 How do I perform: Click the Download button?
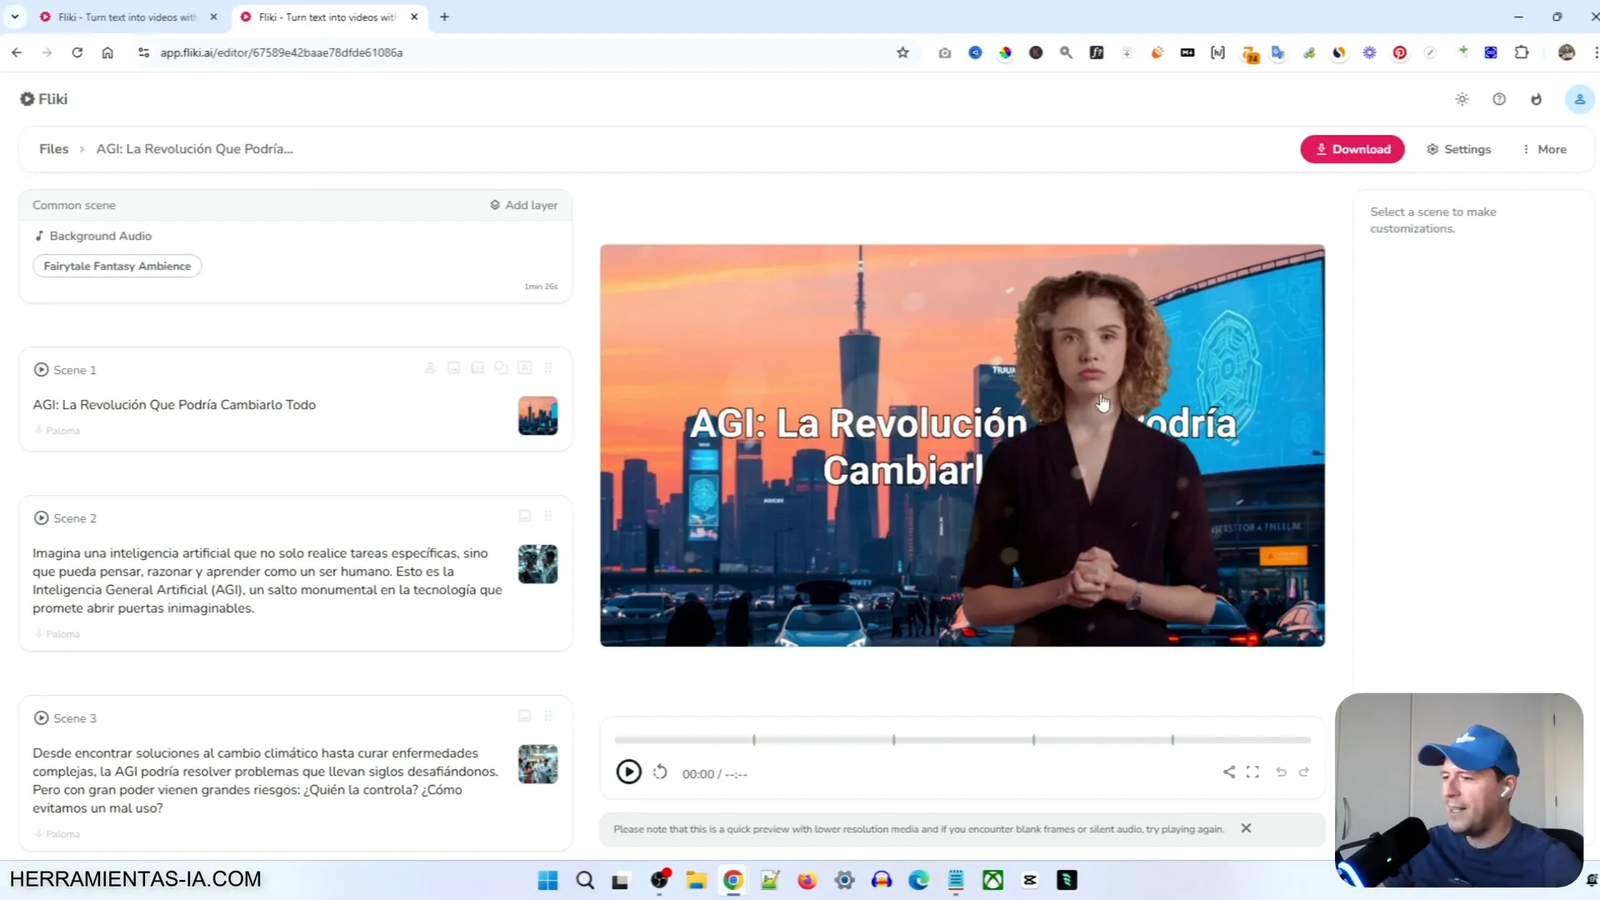1352,148
